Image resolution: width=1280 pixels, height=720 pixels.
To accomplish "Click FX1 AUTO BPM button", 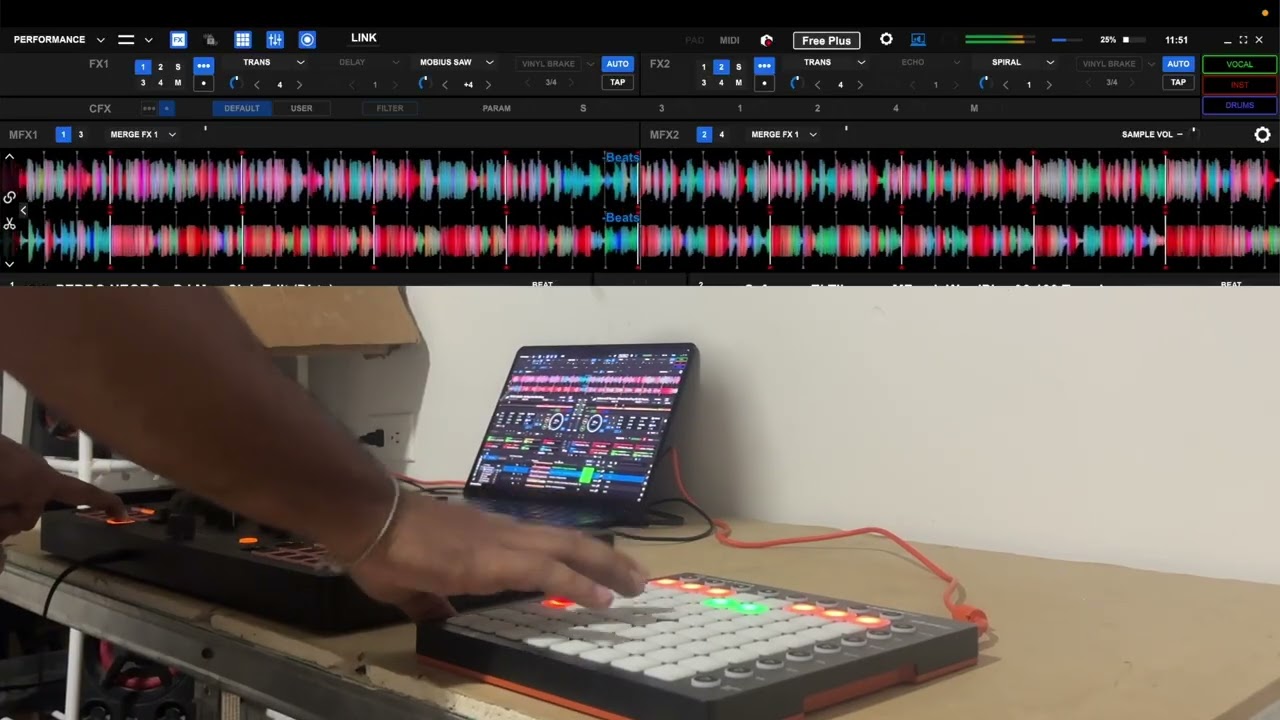I will [618, 64].
